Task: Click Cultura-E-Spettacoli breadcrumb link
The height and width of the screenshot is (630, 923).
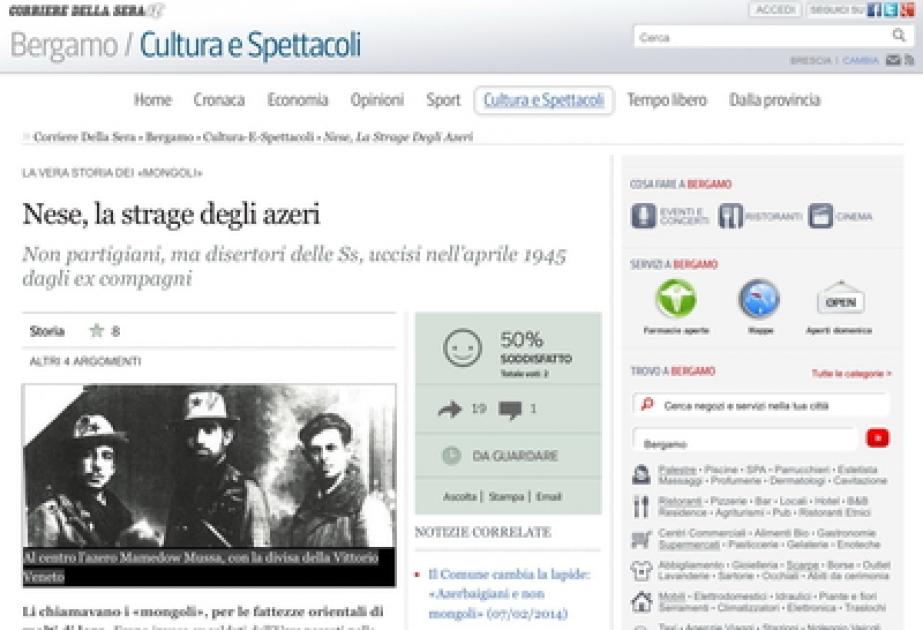Action: click(x=258, y=137)
